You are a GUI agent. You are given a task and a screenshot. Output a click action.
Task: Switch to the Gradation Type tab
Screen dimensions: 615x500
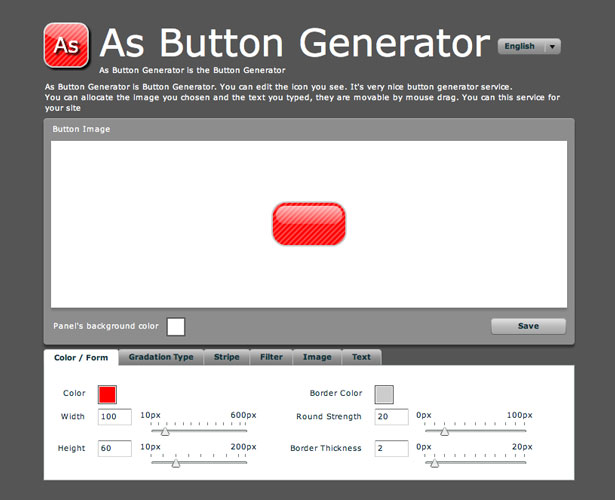click(161, 357)
